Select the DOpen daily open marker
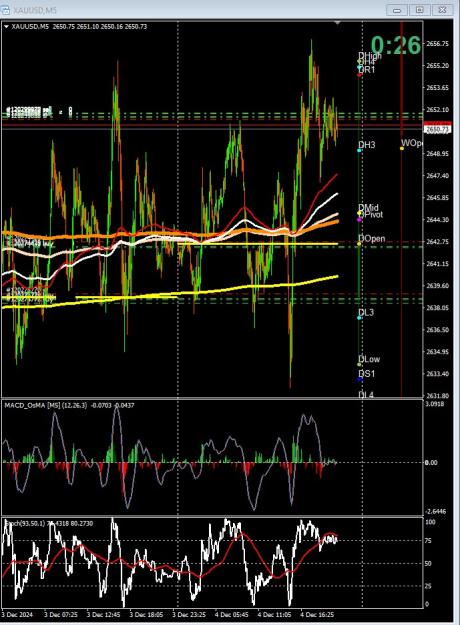 point(359,243)
